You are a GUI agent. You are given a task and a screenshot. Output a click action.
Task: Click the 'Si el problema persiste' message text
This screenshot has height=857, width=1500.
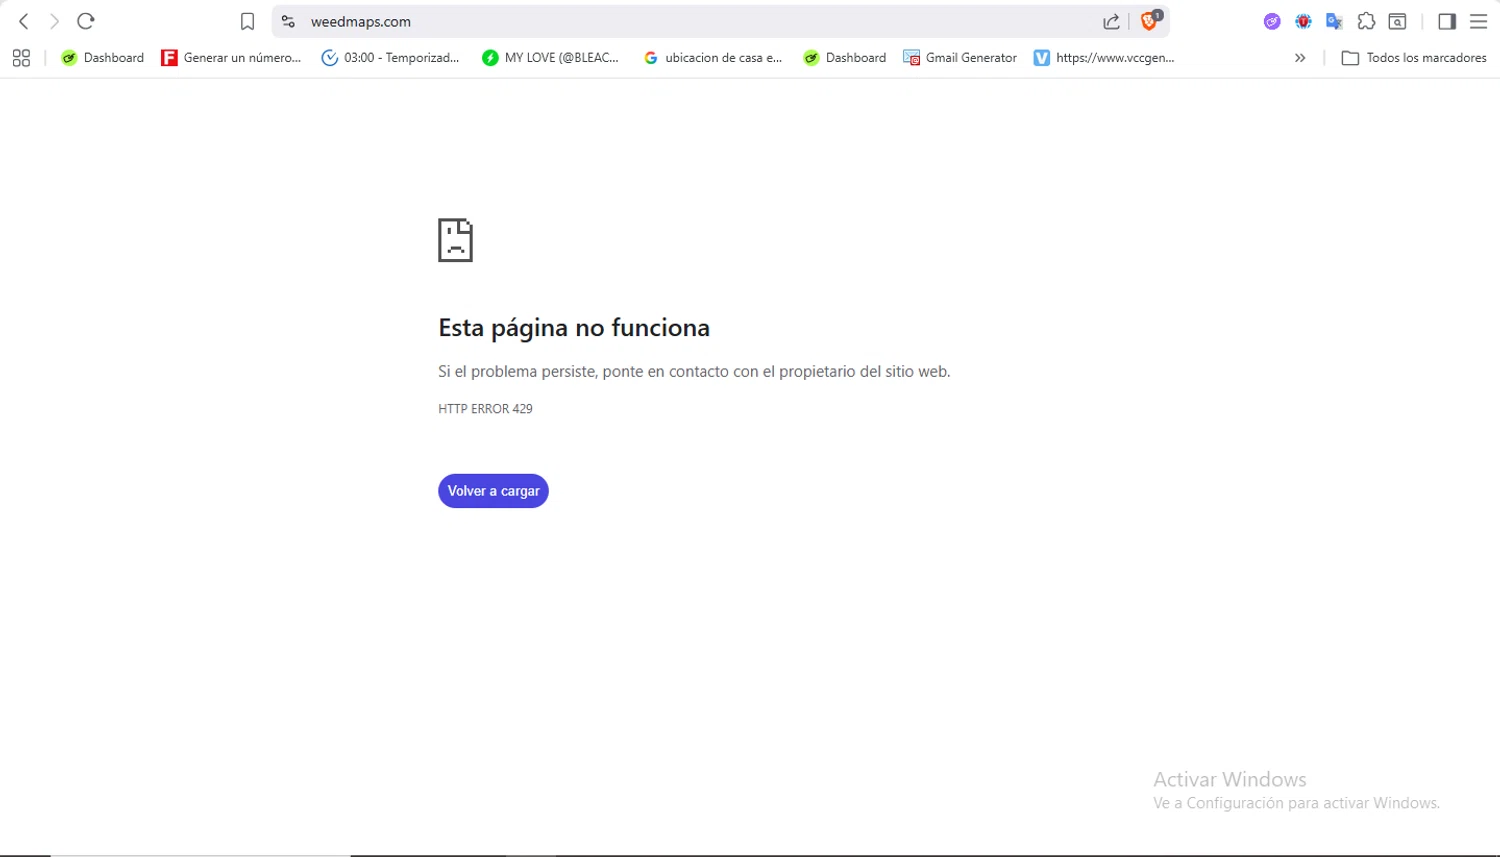(x=694, y=371)
